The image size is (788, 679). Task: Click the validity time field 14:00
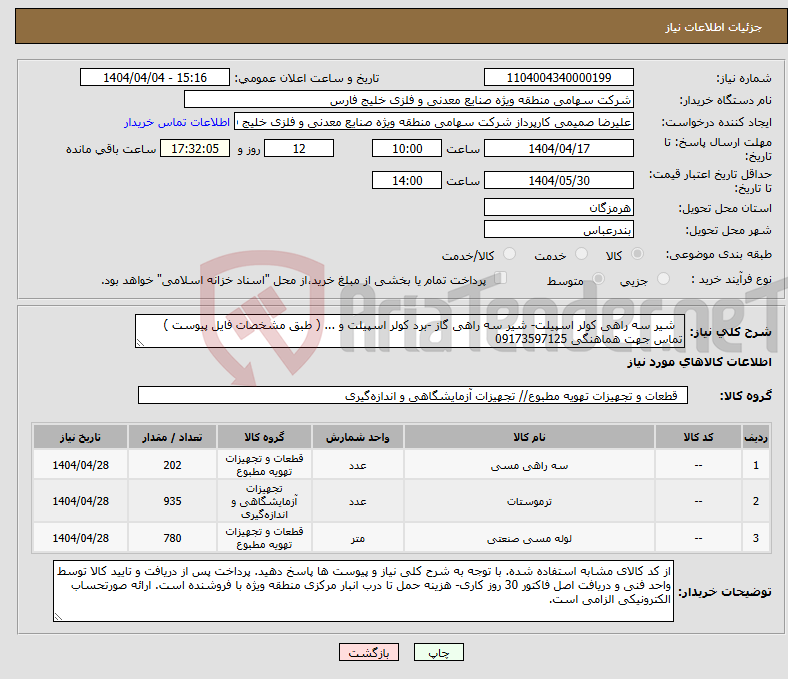coord(407,180)
